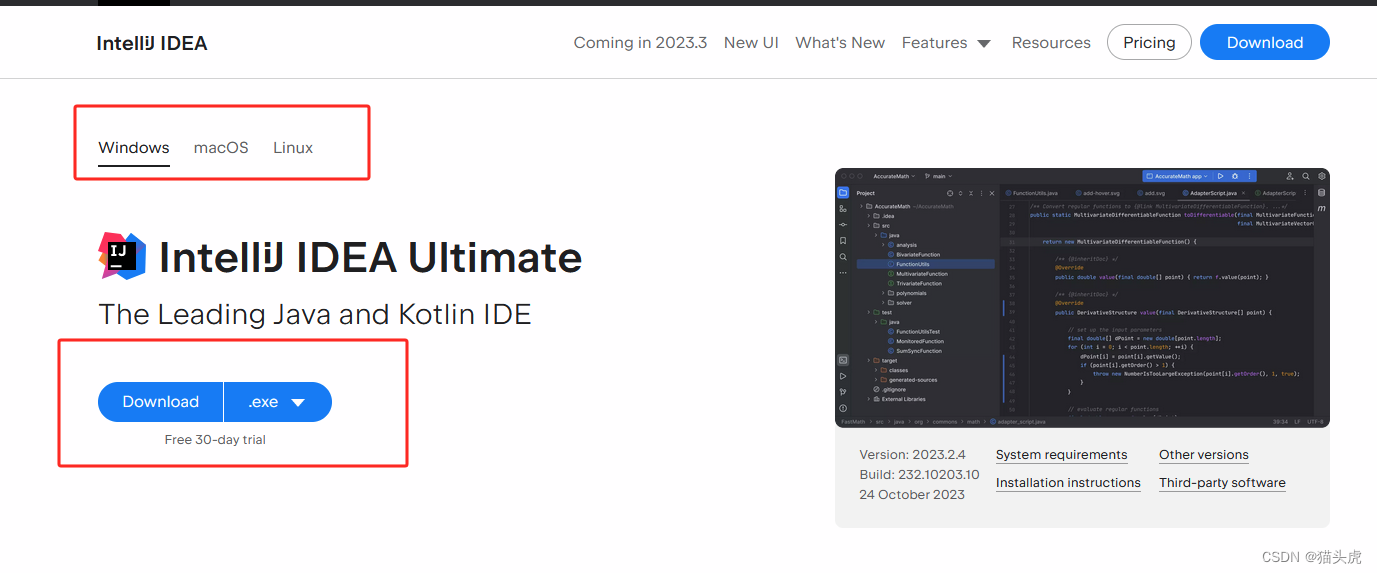Go to the New UI page
1377x573 pixels.
coord(751,43)
